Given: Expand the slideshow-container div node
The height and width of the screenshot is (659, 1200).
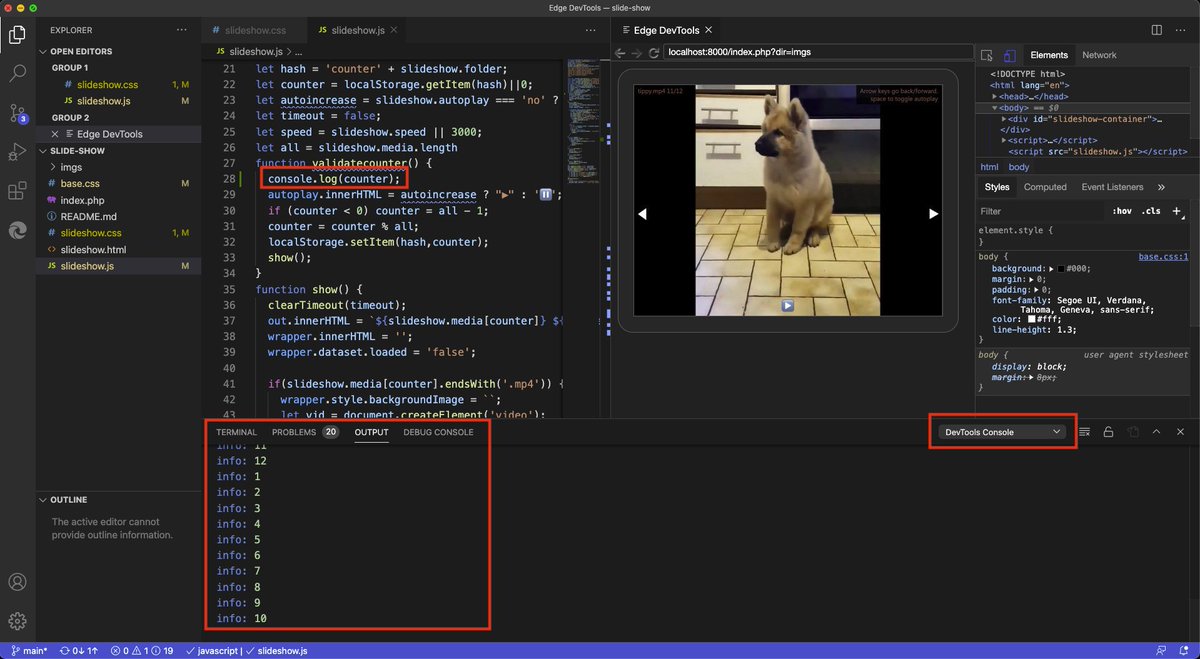Looking at the screenshot, I should click(1004, 119).
